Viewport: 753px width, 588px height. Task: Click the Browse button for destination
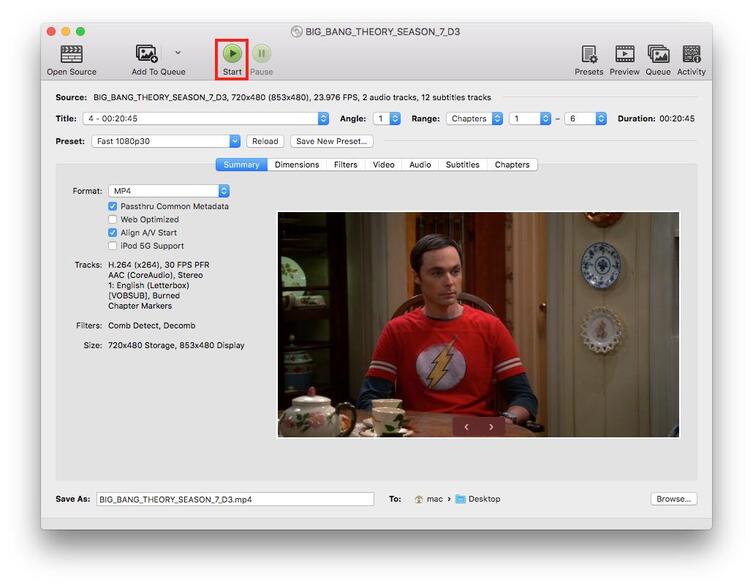coord(673,499)
